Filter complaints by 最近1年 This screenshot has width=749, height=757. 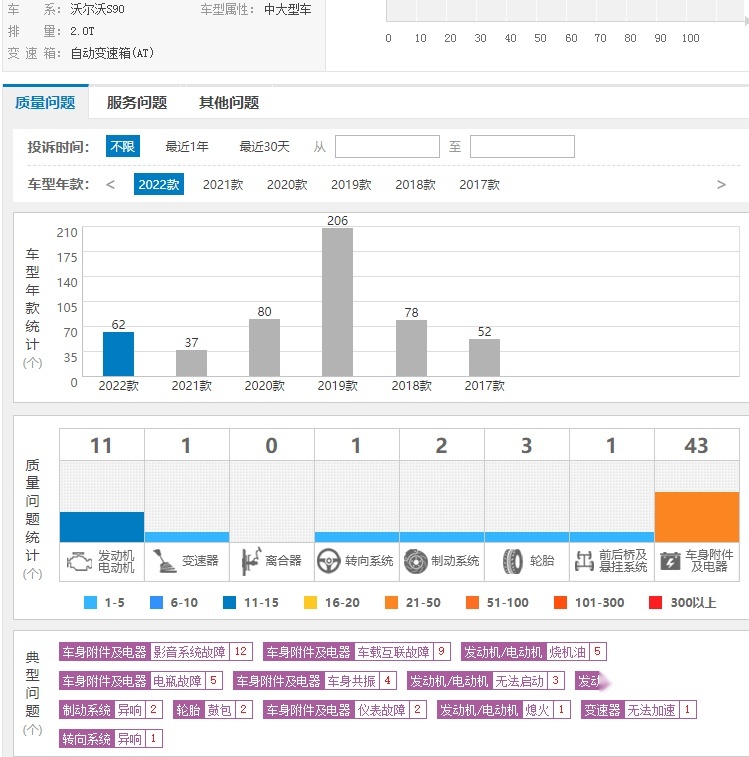pyautogui.click(x=187, y=146)
